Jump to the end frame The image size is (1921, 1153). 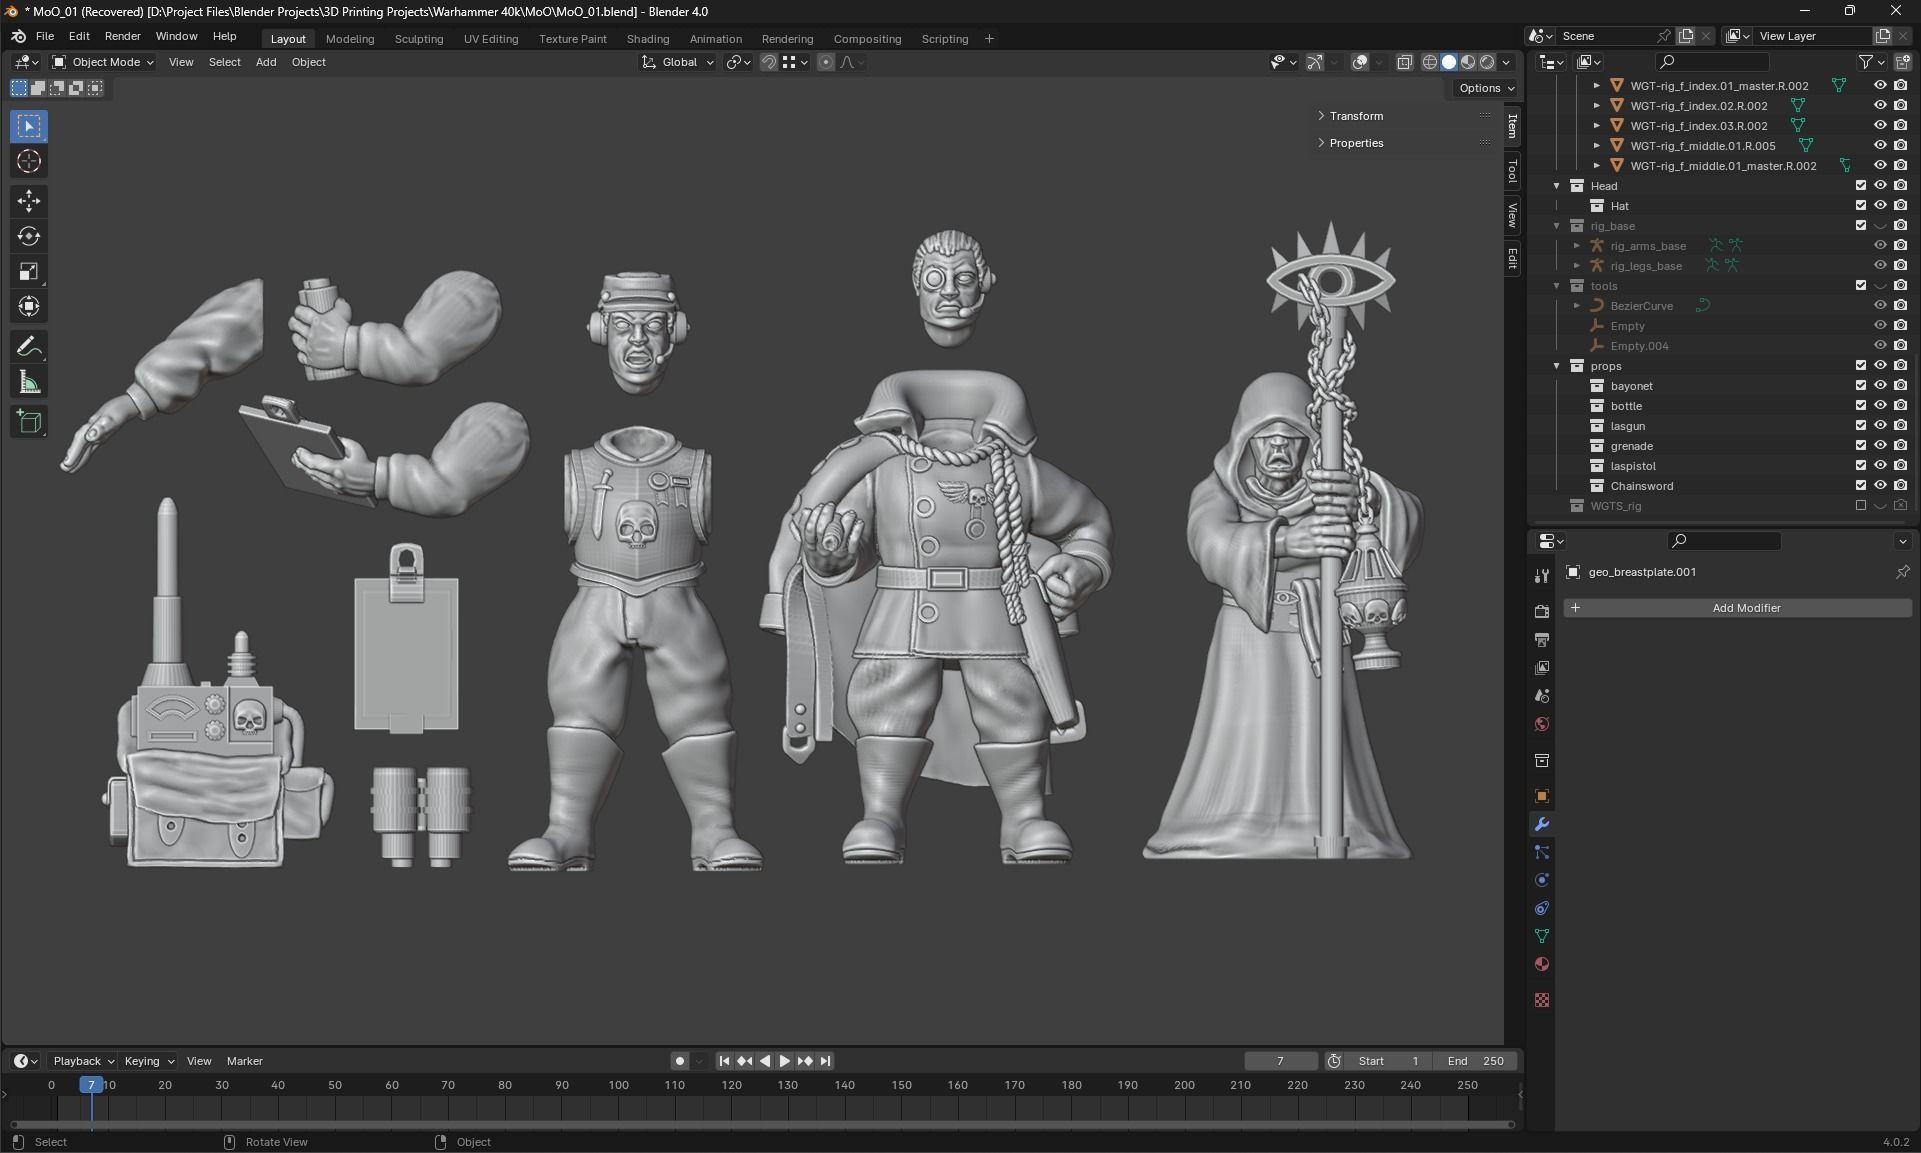point(825,1061)
